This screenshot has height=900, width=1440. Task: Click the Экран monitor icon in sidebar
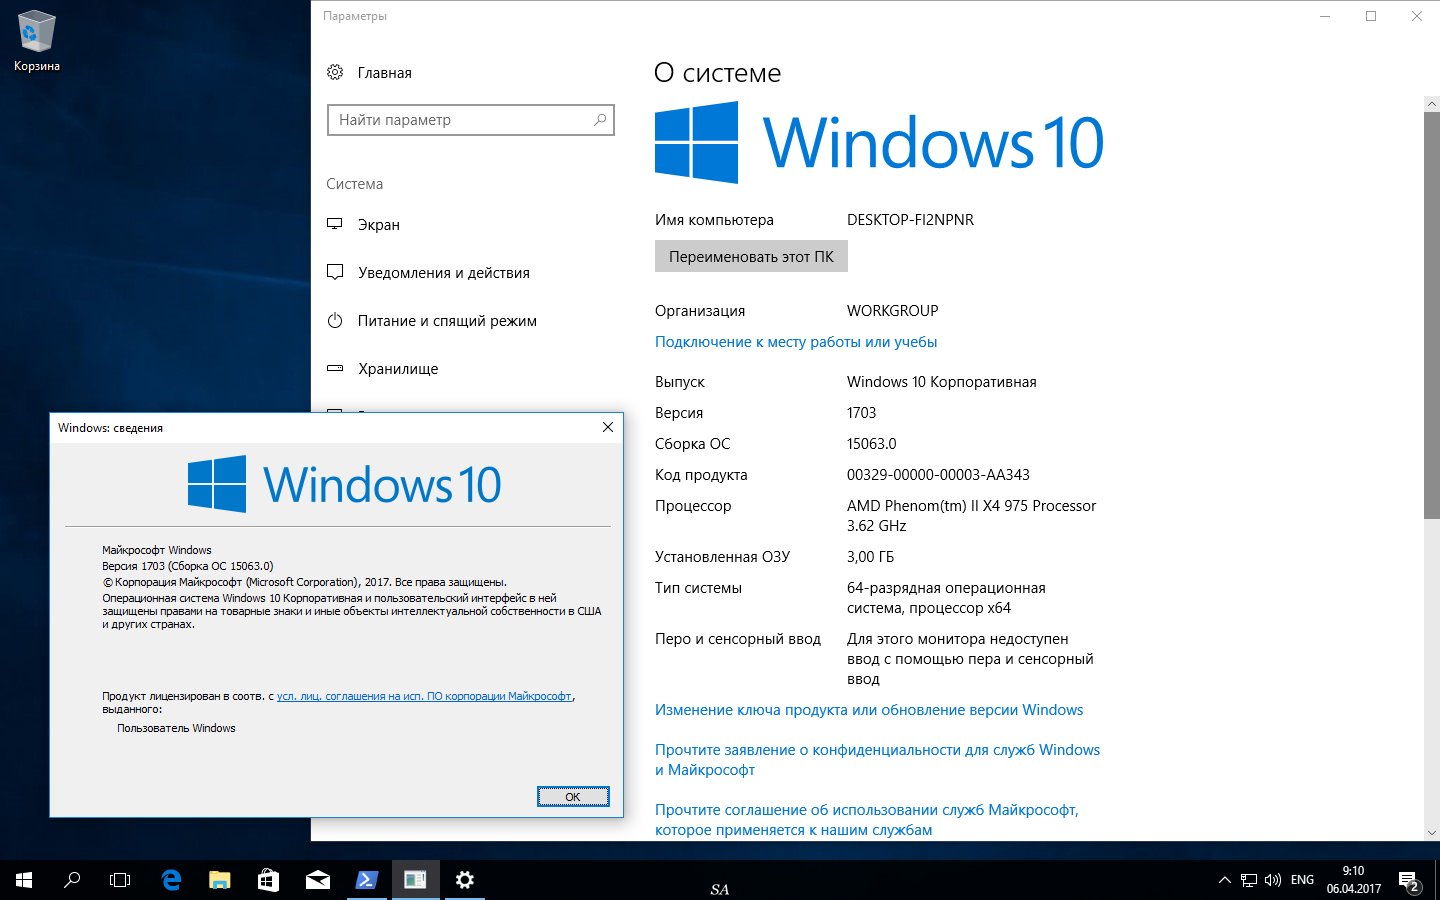click(x=335, y=224)
